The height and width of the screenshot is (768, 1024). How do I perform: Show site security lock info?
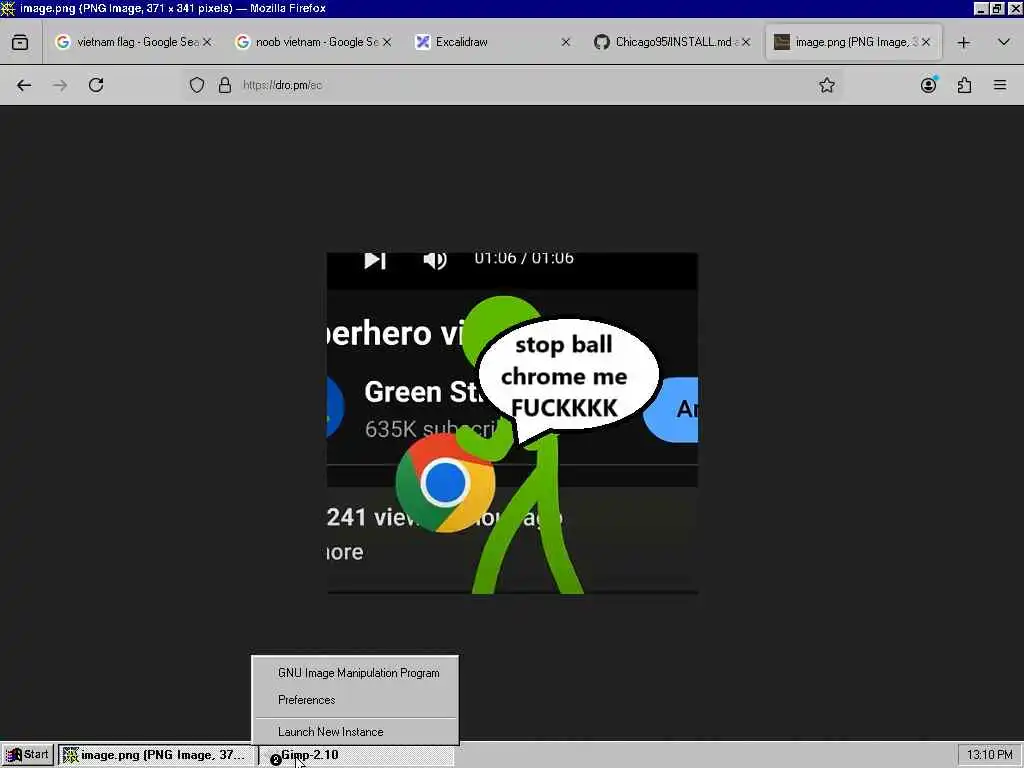225,85
